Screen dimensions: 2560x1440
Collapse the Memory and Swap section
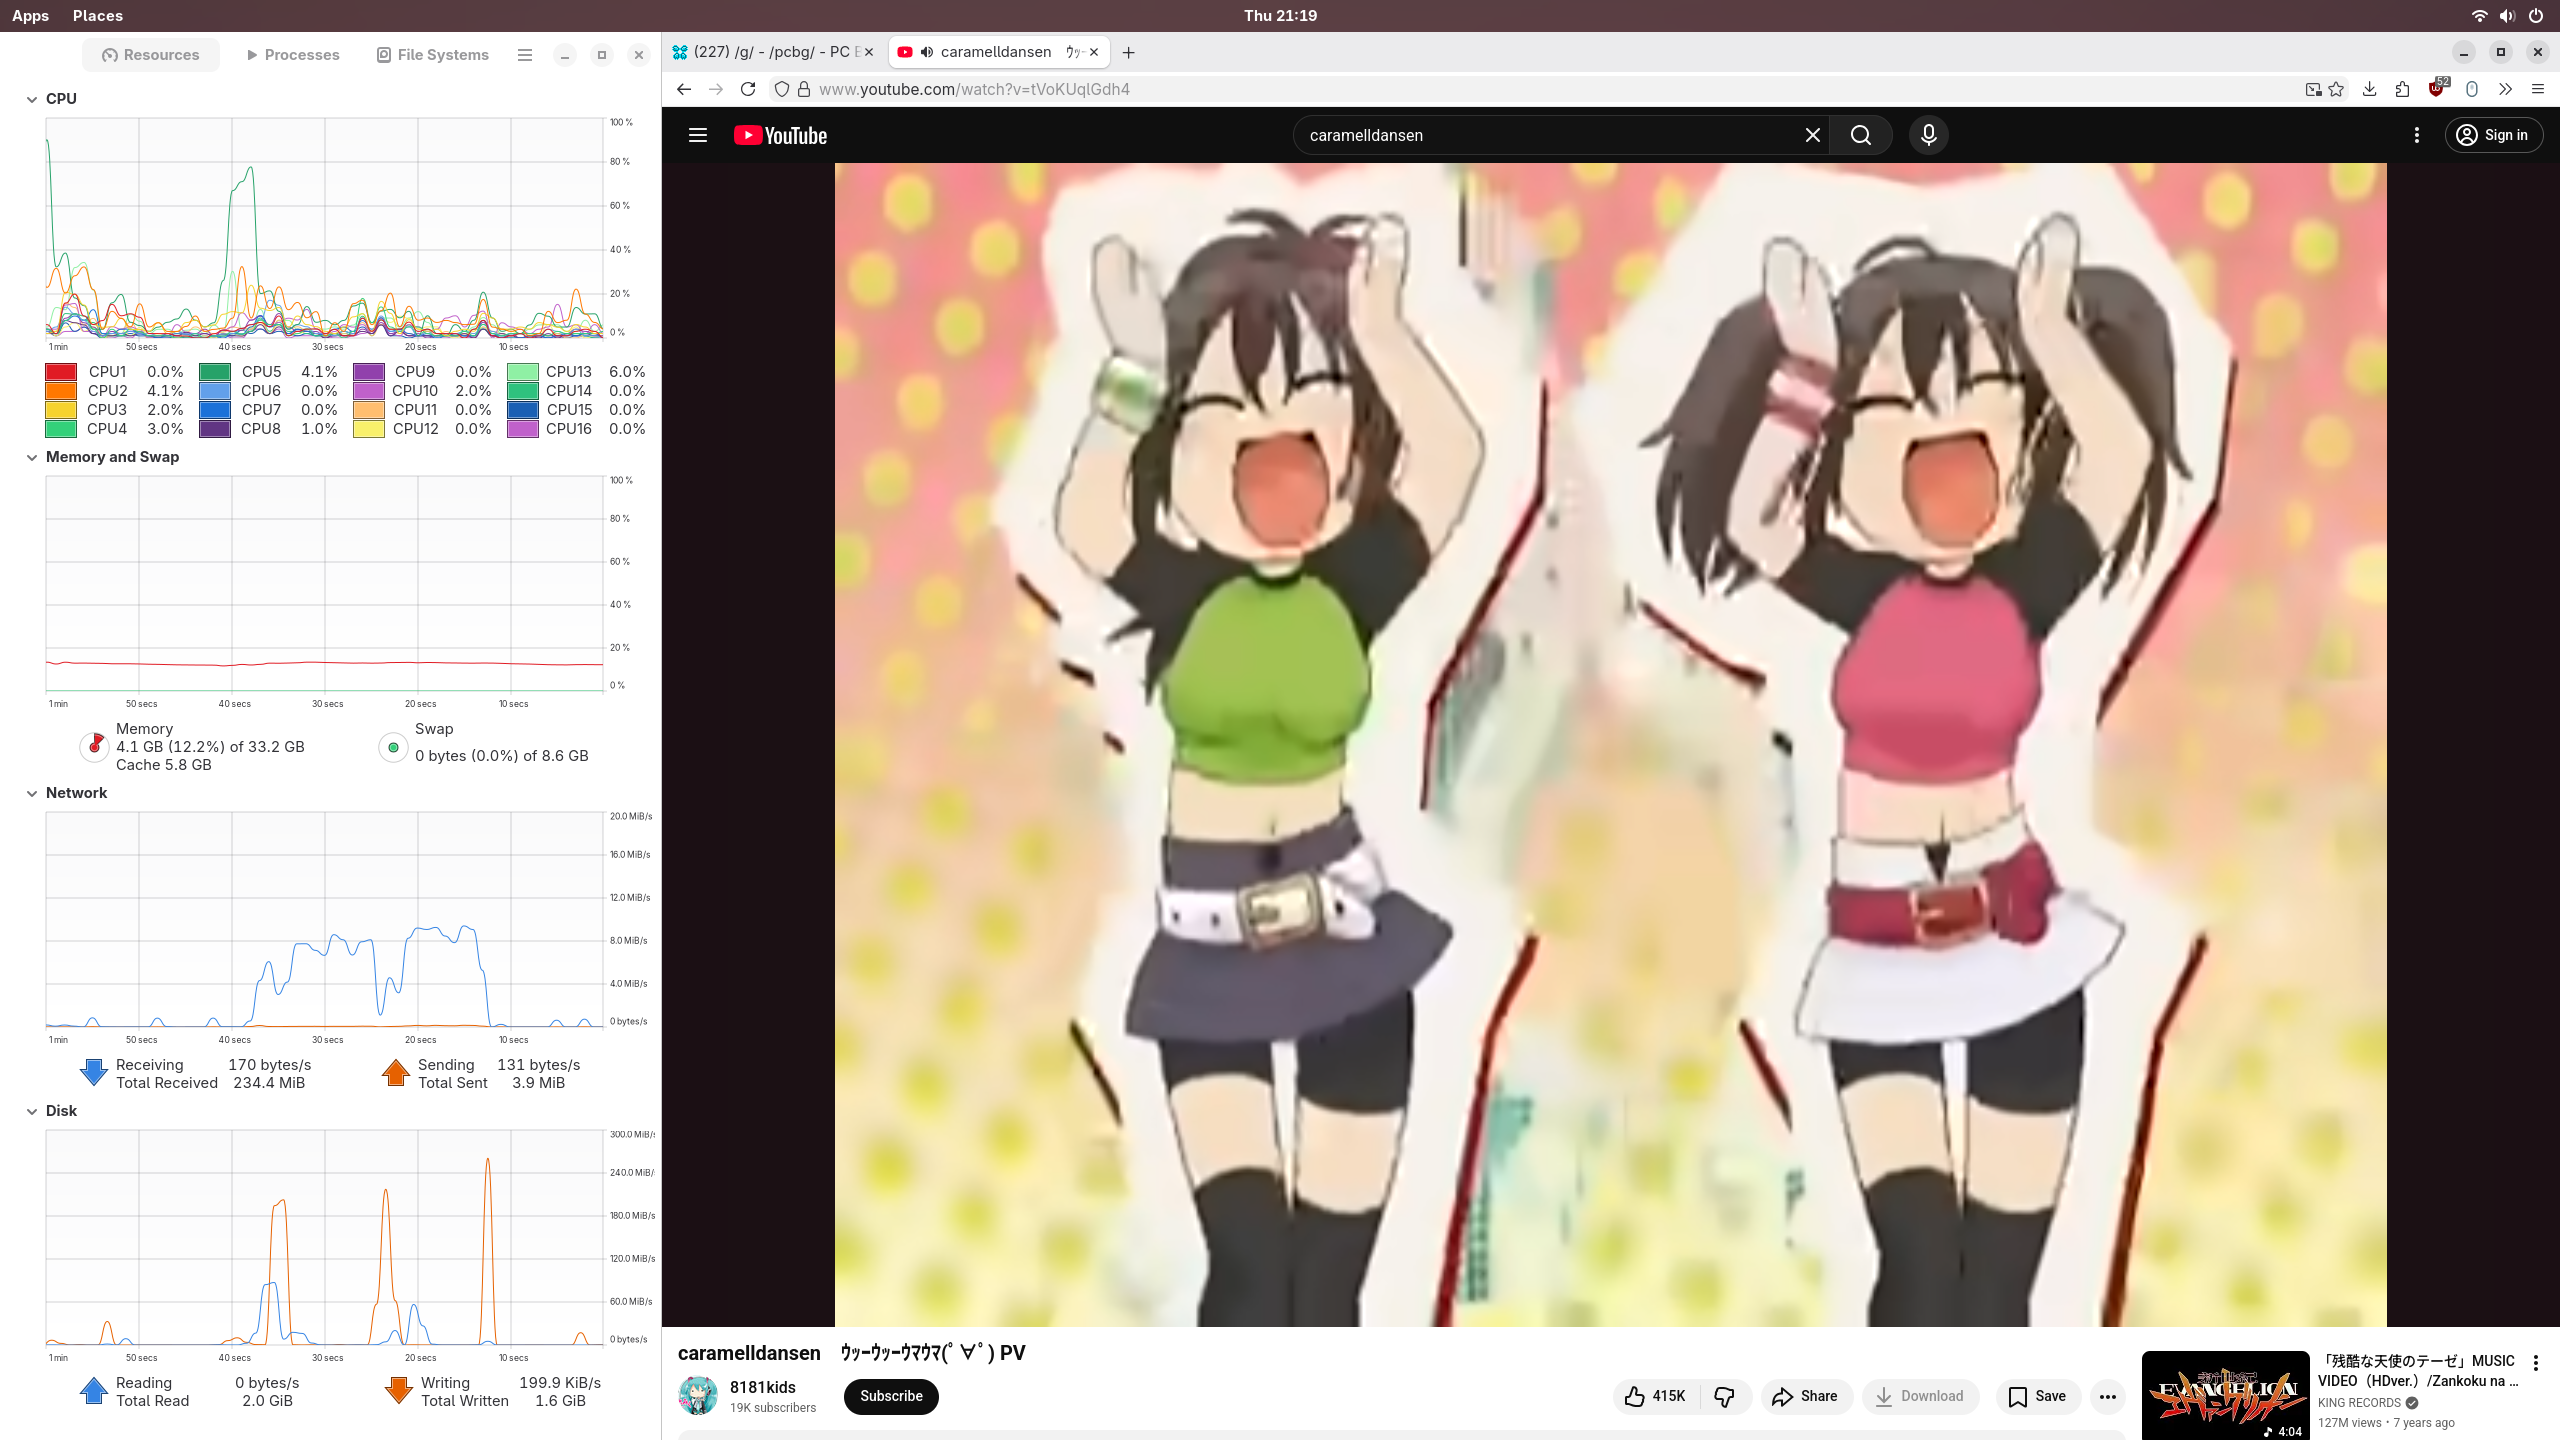click(32, 457)
